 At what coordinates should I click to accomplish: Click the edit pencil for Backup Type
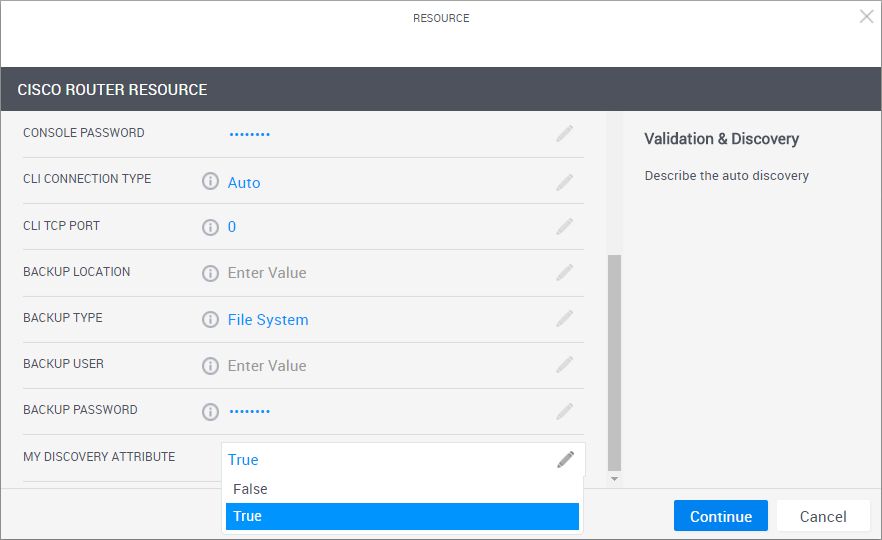pos(565,318)
